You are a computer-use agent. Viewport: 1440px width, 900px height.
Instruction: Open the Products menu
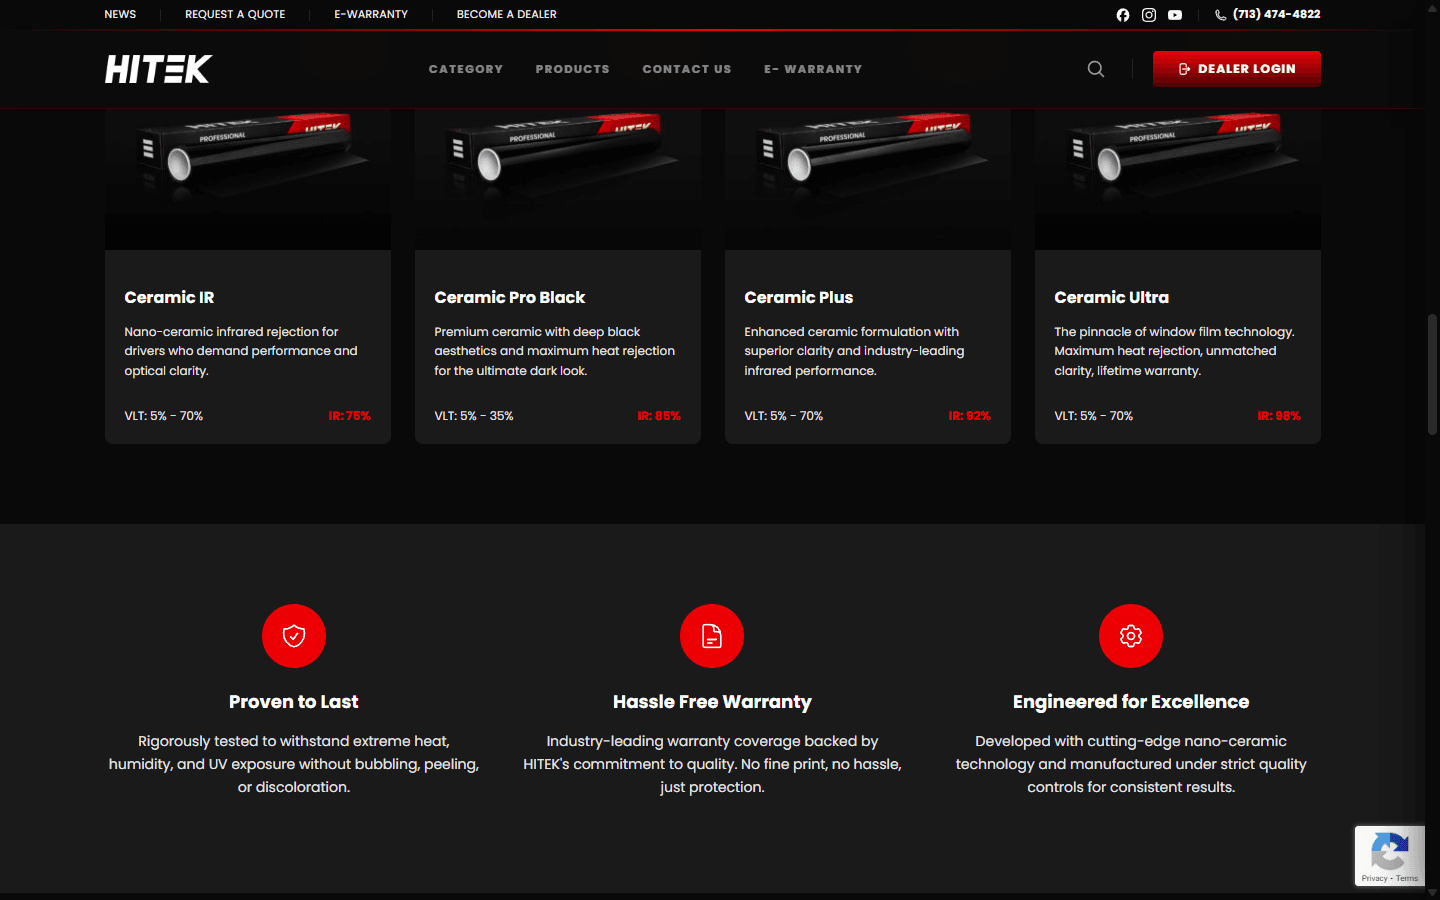(x=572, y=69)
